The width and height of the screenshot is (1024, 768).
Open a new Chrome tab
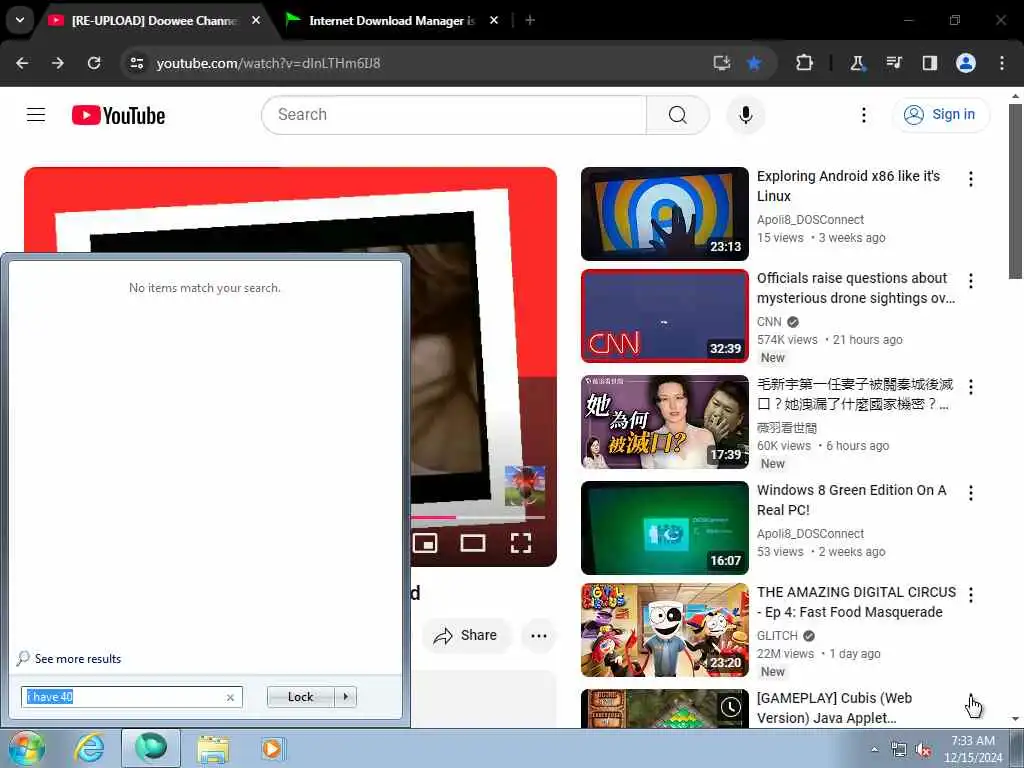[x=530, y=21]
